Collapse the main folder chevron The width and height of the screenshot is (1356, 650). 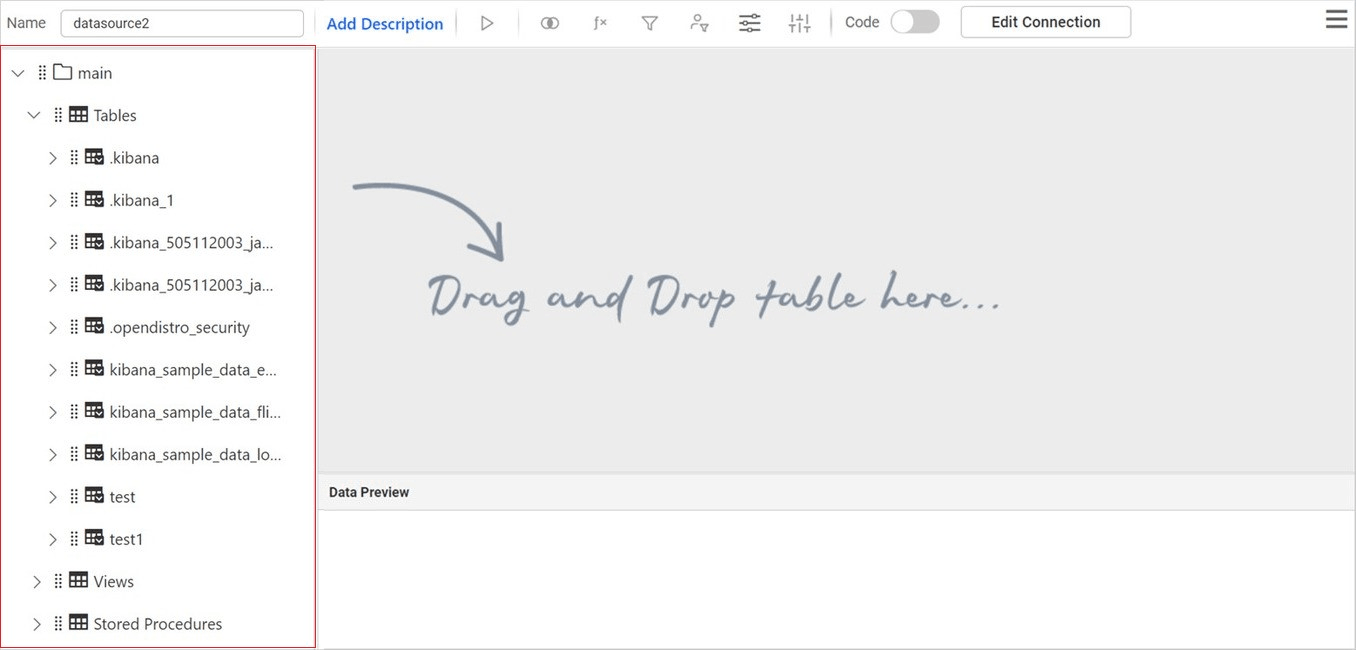click(x=18, y=73)
